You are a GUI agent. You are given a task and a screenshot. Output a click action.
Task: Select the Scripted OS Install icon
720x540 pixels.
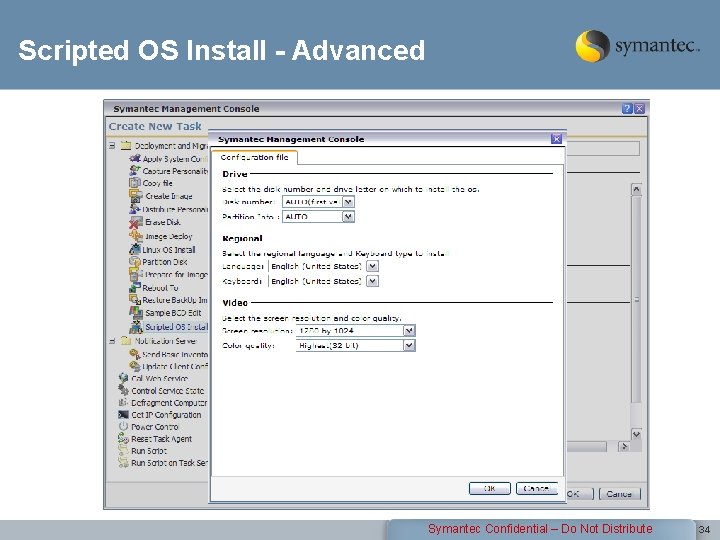136,326
